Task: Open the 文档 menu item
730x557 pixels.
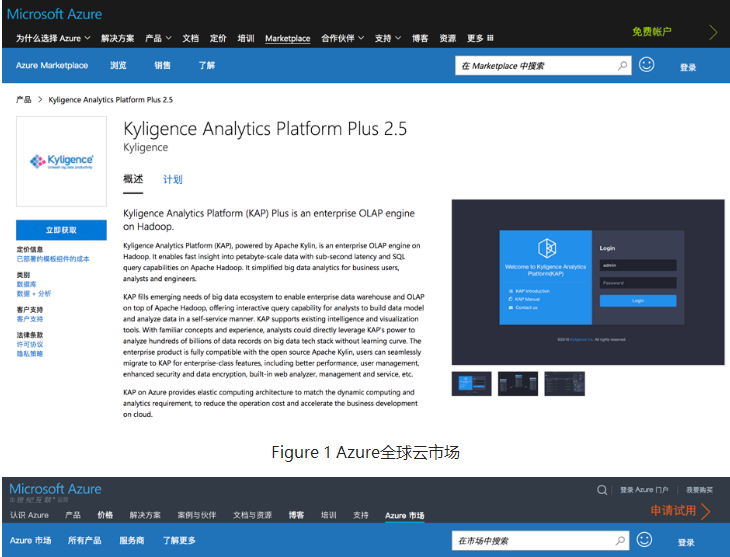Action: [190, 38]
